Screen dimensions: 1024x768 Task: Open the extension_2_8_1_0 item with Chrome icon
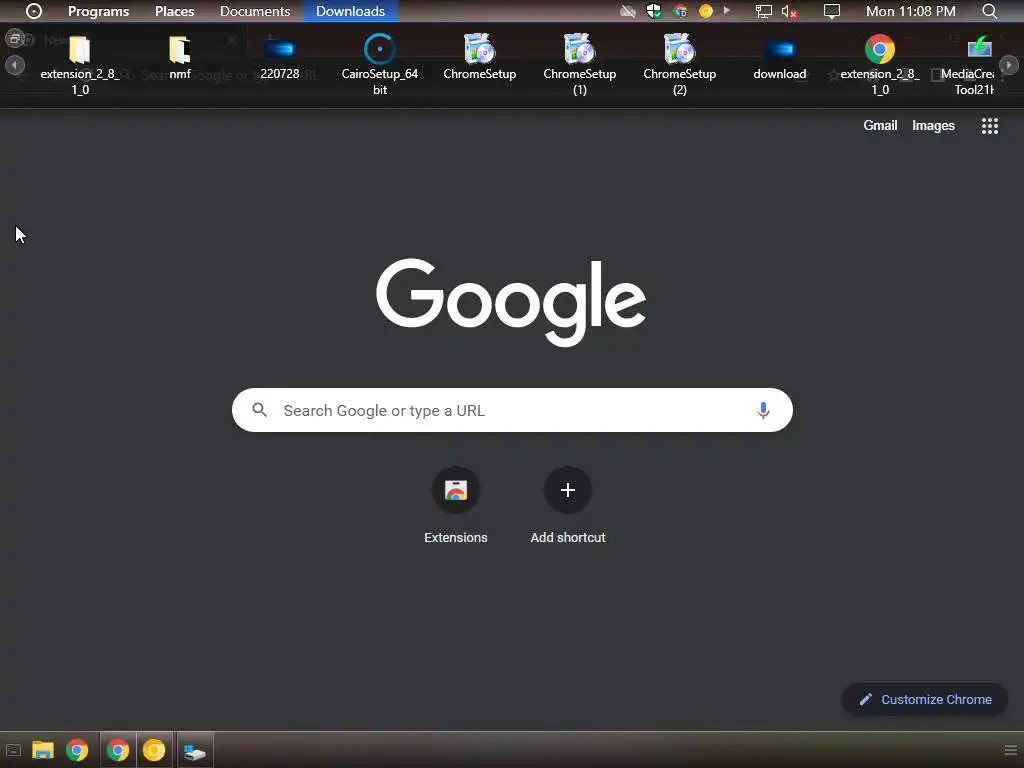tap(880, 65)
